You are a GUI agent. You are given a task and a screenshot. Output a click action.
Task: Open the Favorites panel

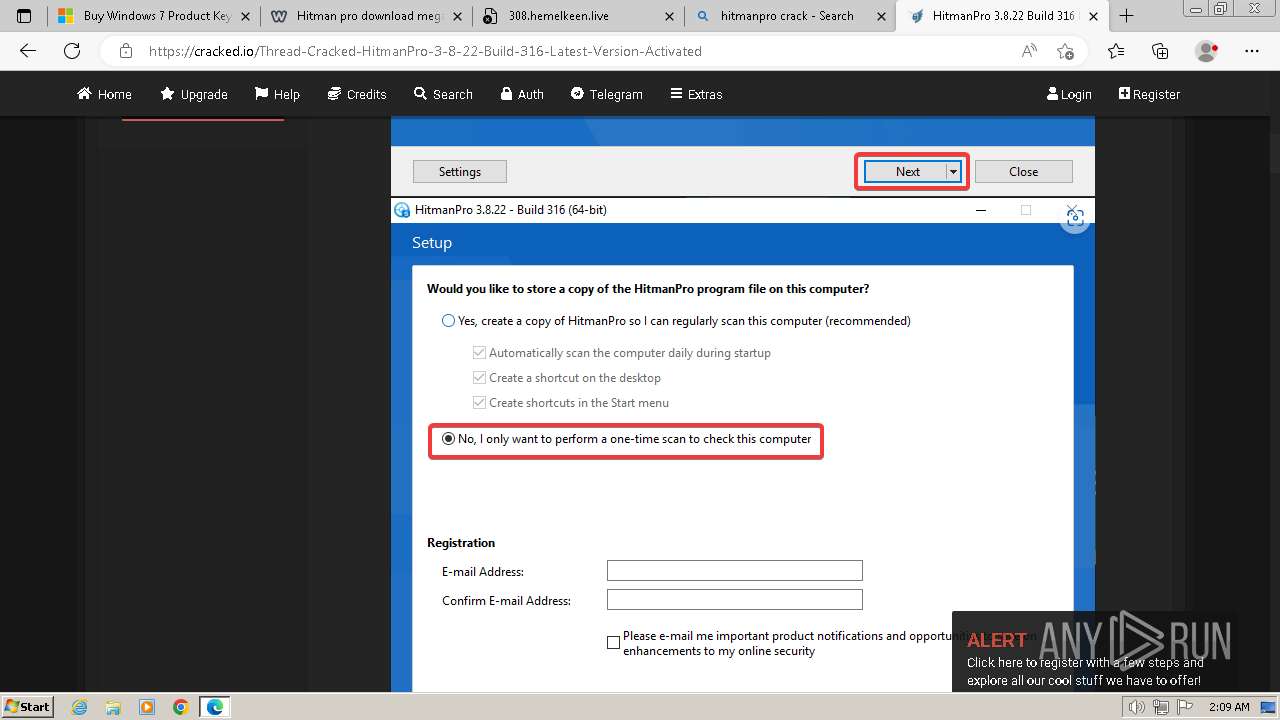1116,51
